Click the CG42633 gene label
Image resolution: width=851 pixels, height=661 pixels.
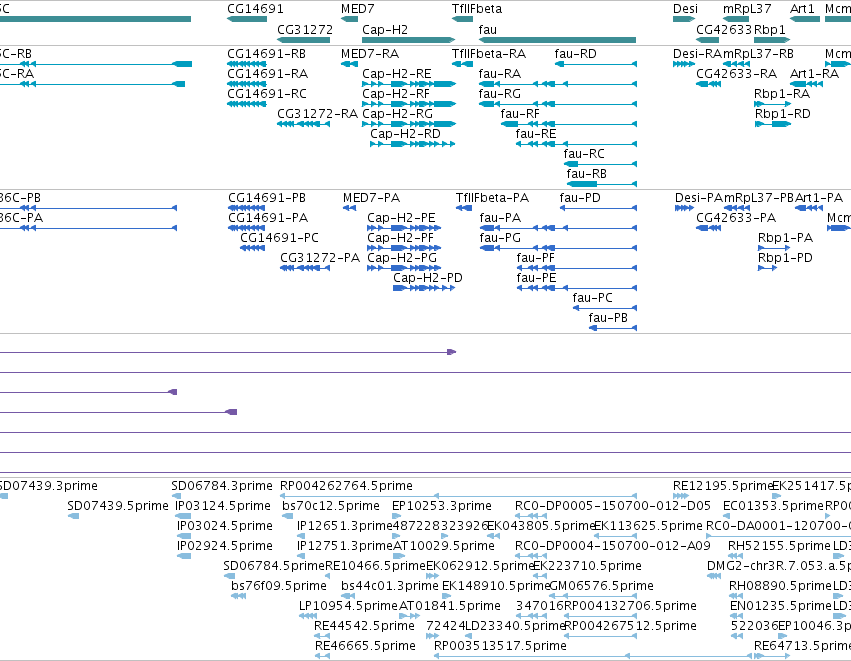(724, 30)
